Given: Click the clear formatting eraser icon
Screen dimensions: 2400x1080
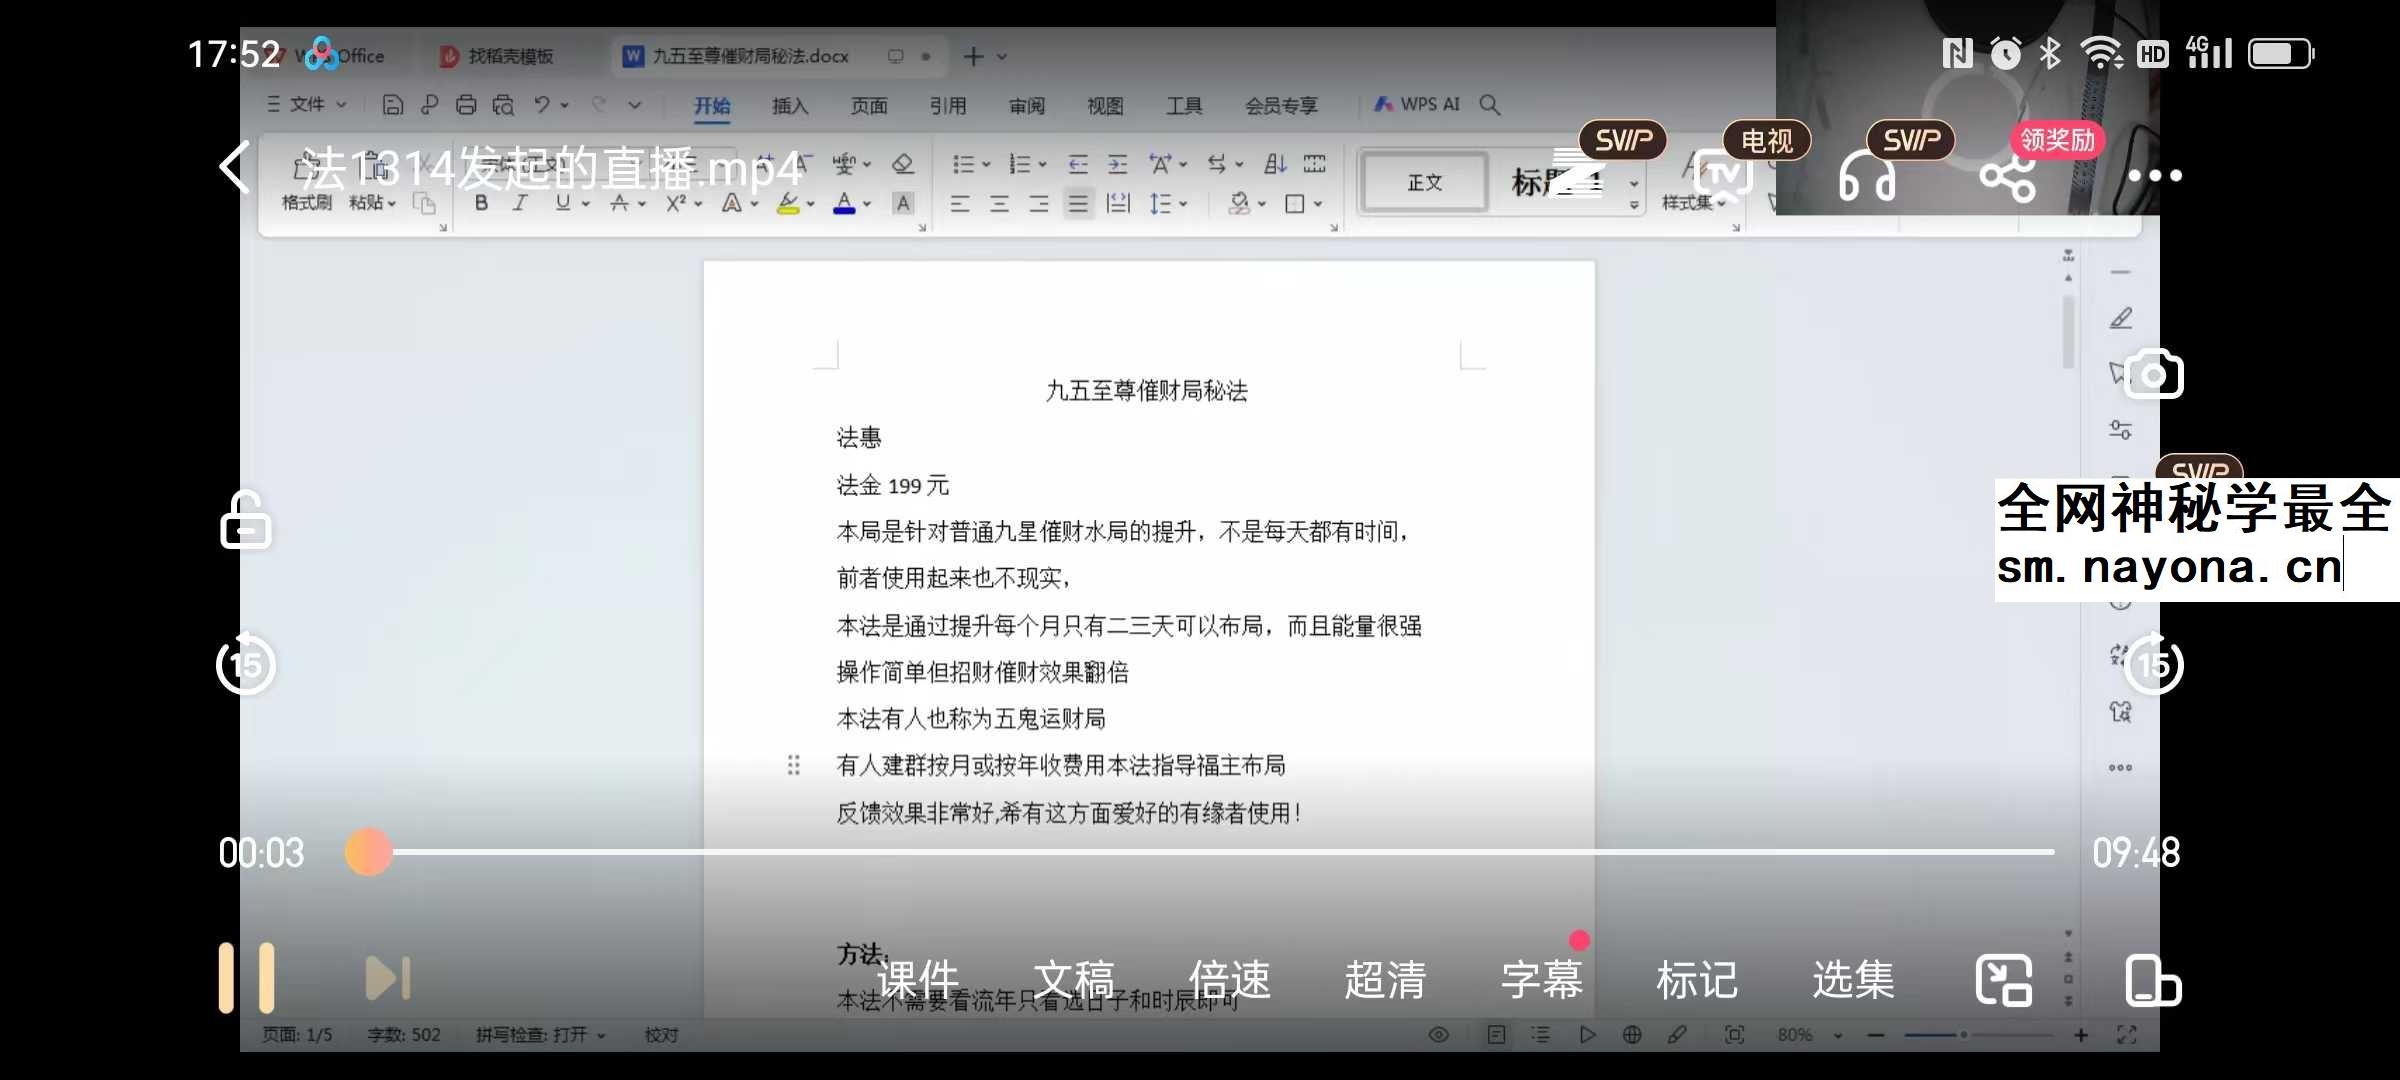Looking at the screenshot, I should pyautogui.click(x=903, y=163).
